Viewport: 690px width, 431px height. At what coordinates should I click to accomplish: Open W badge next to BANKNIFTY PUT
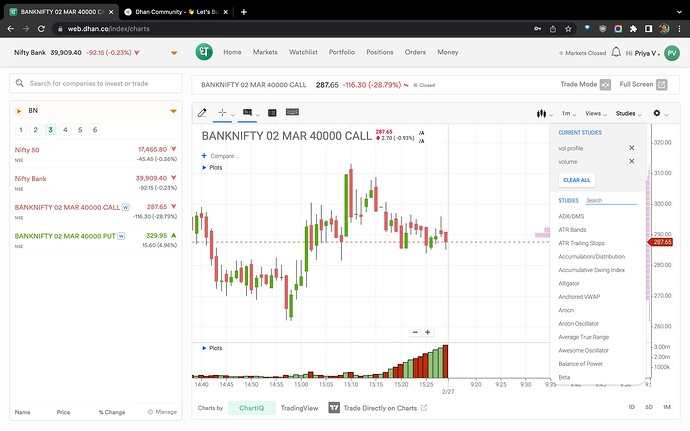[121, 236]
